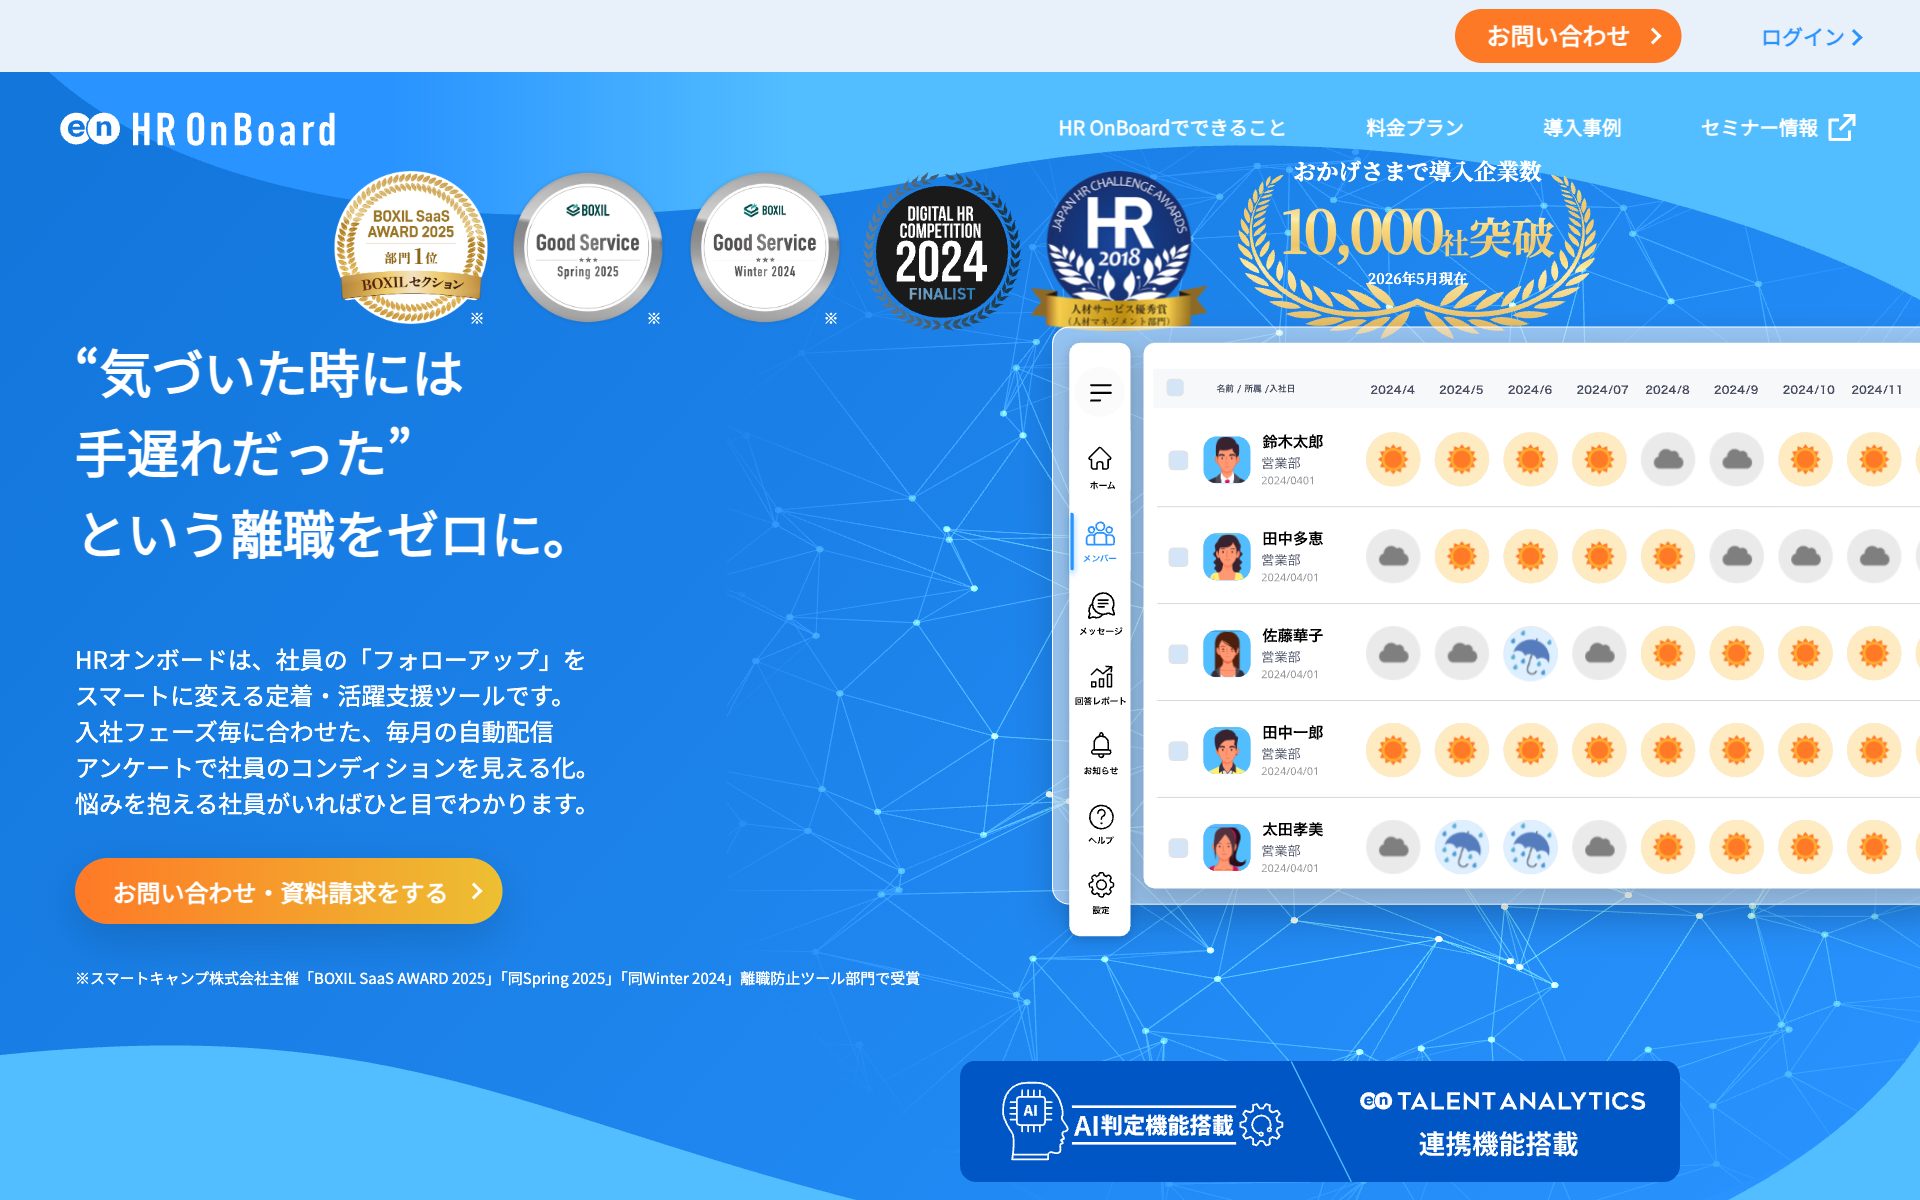Click 田中多恵's avatar

pos(1226,557)
